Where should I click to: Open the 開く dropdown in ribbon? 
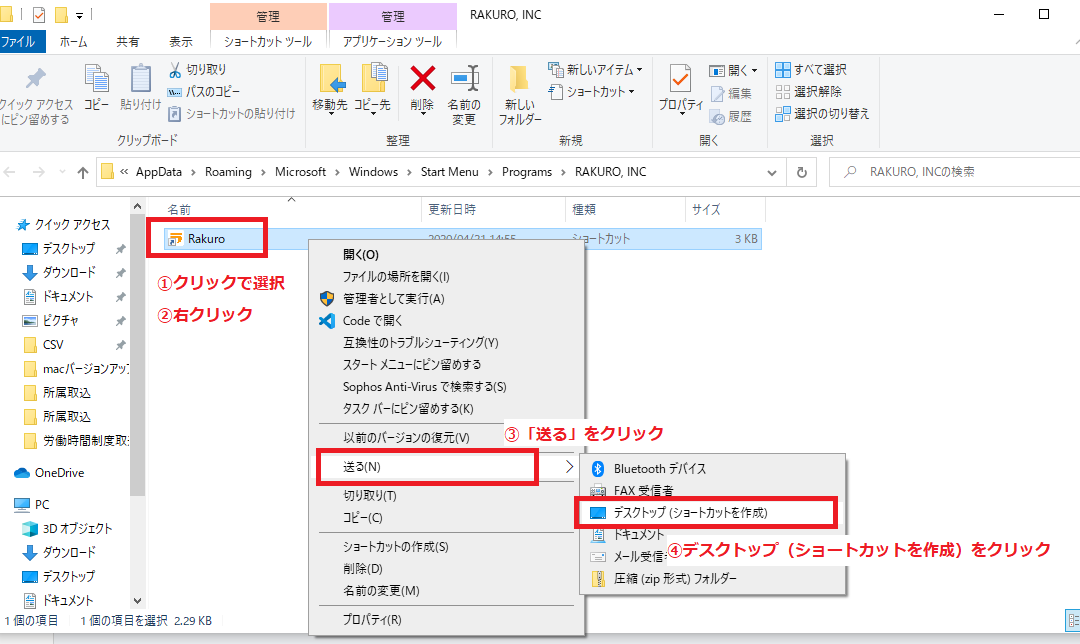734,70
